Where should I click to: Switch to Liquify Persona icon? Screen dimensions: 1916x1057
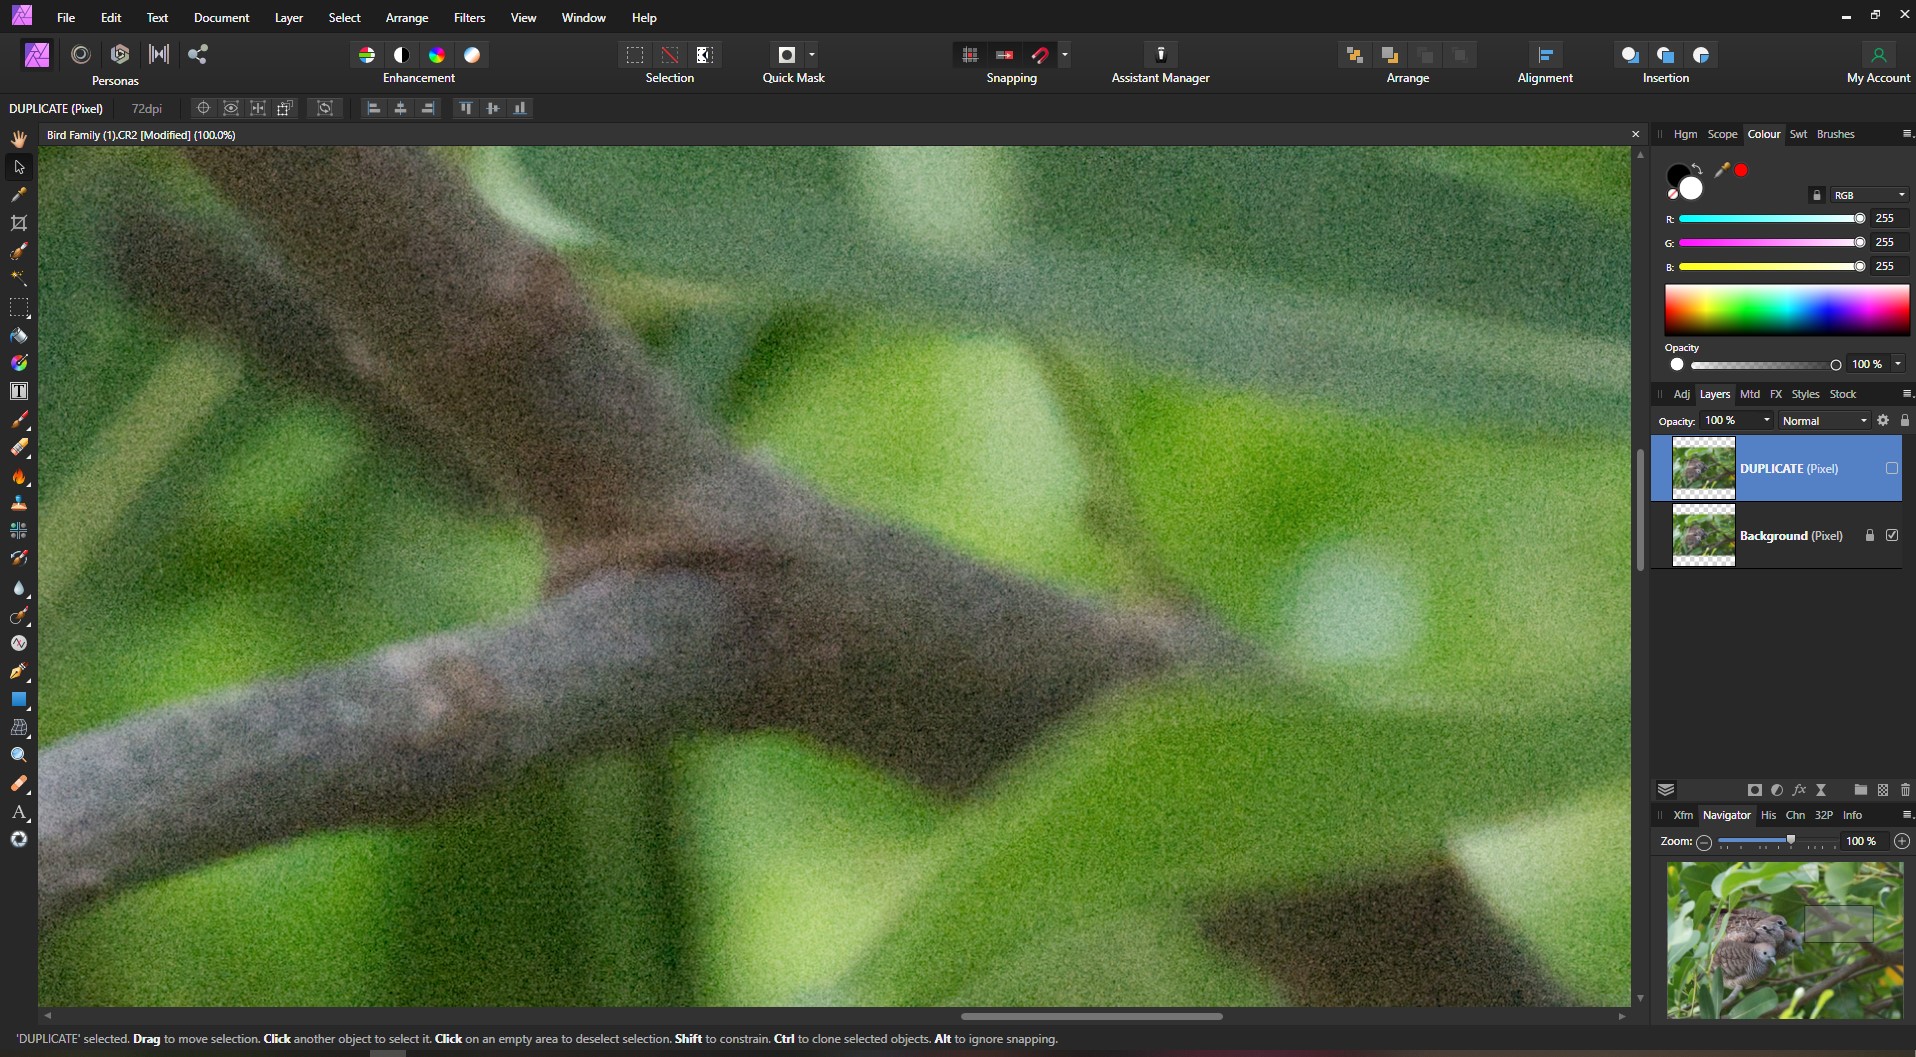(81, 55)
